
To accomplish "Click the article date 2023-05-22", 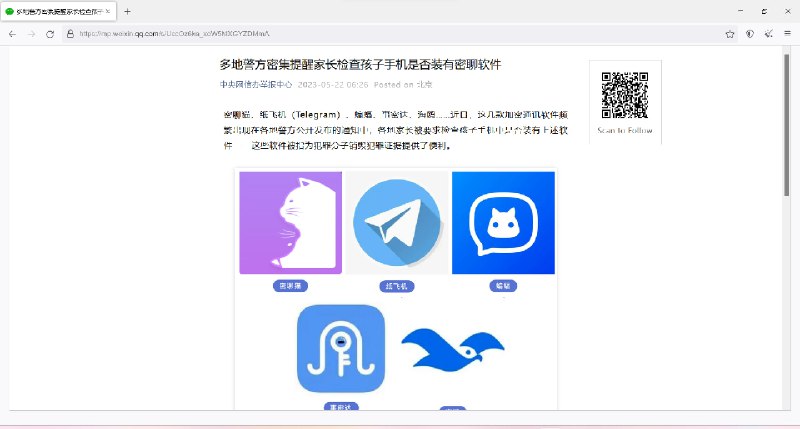I will (x=333, y=85).
